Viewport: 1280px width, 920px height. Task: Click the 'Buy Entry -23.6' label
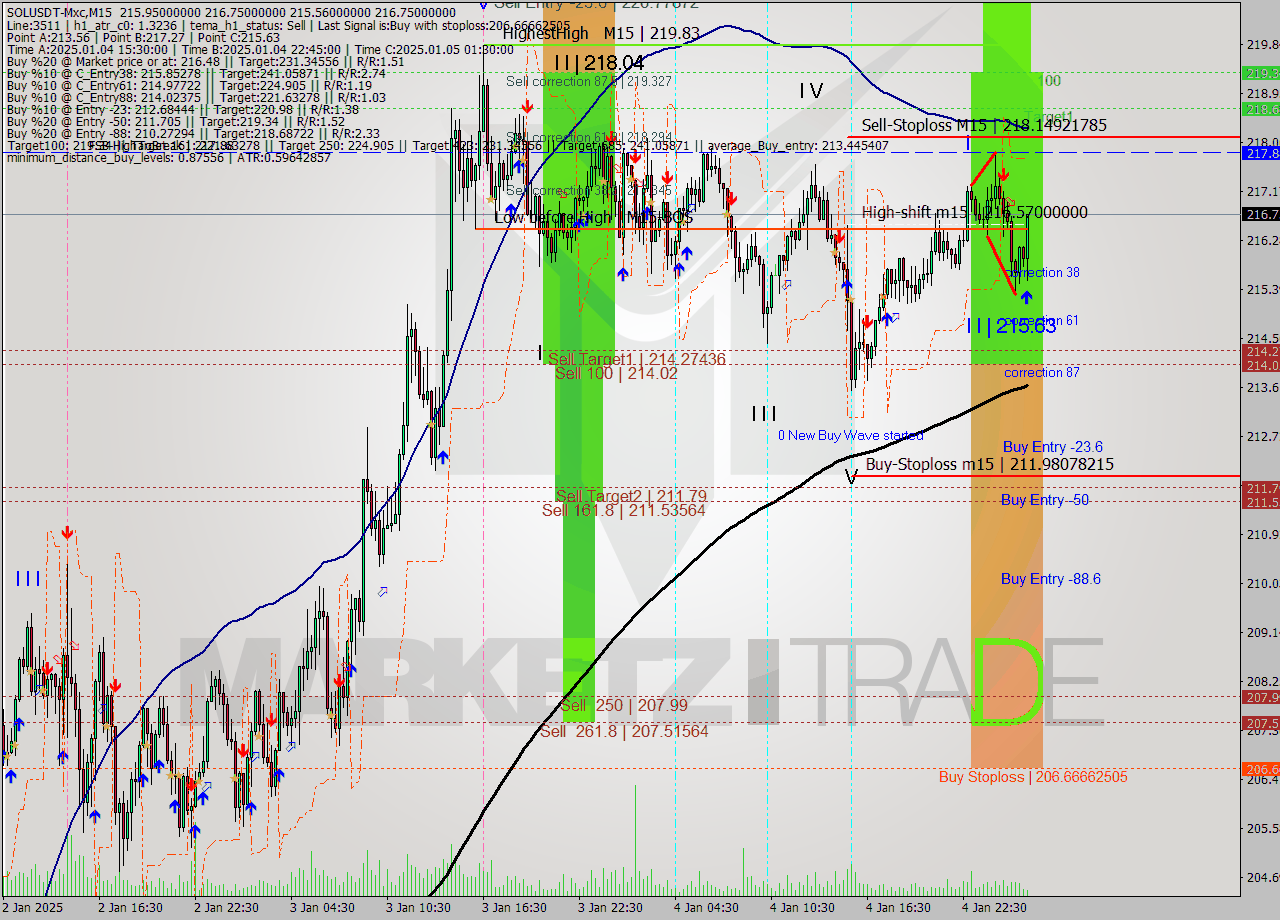[1053, 447]
